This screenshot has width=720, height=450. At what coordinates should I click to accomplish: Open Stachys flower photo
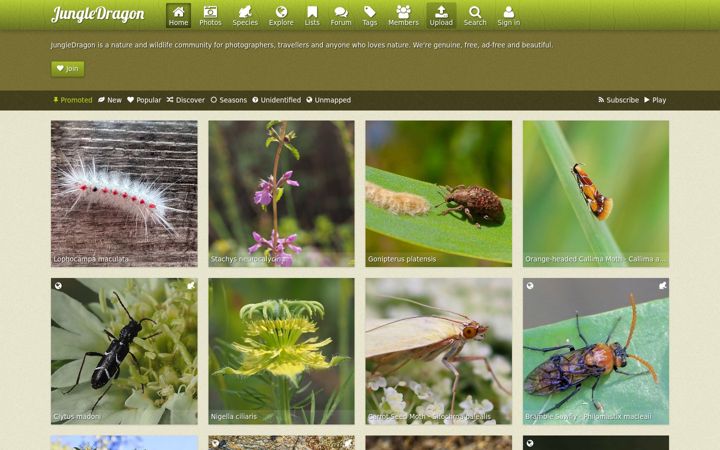[x=281, y=193]
